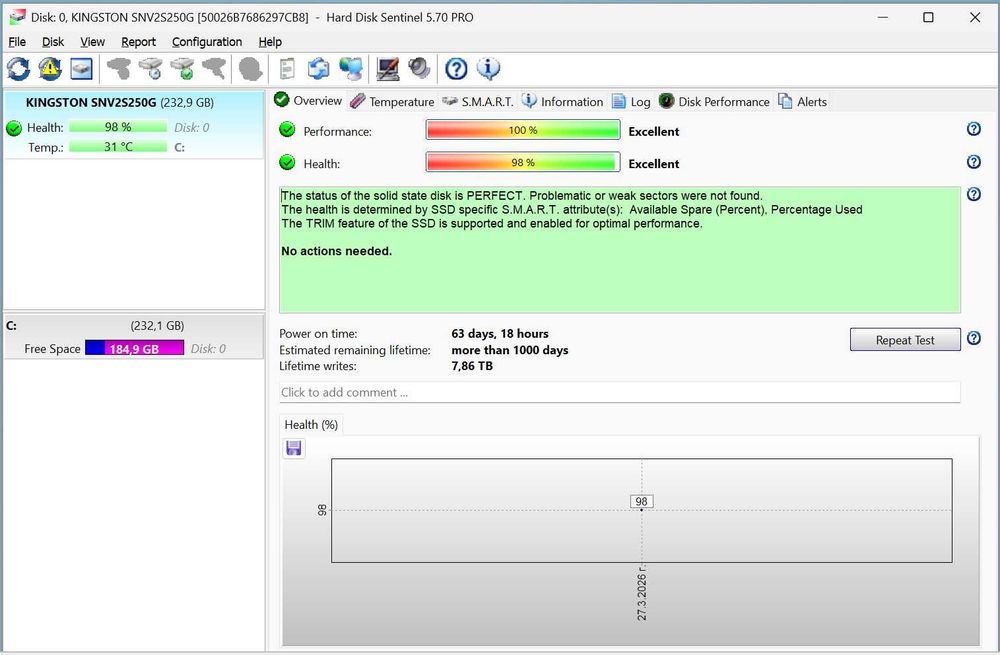Click the '7,86 TB' lifetime writes value
1000x655 pixels.
[472, 366]
